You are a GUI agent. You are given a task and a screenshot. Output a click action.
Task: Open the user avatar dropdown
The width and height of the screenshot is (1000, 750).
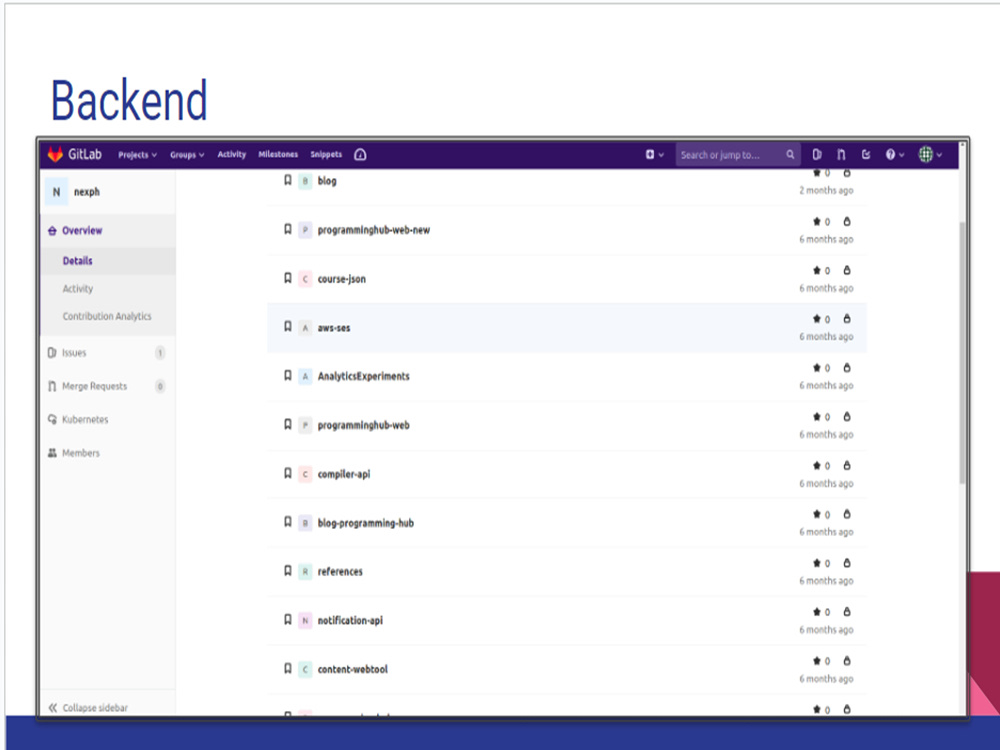[930, 154]
